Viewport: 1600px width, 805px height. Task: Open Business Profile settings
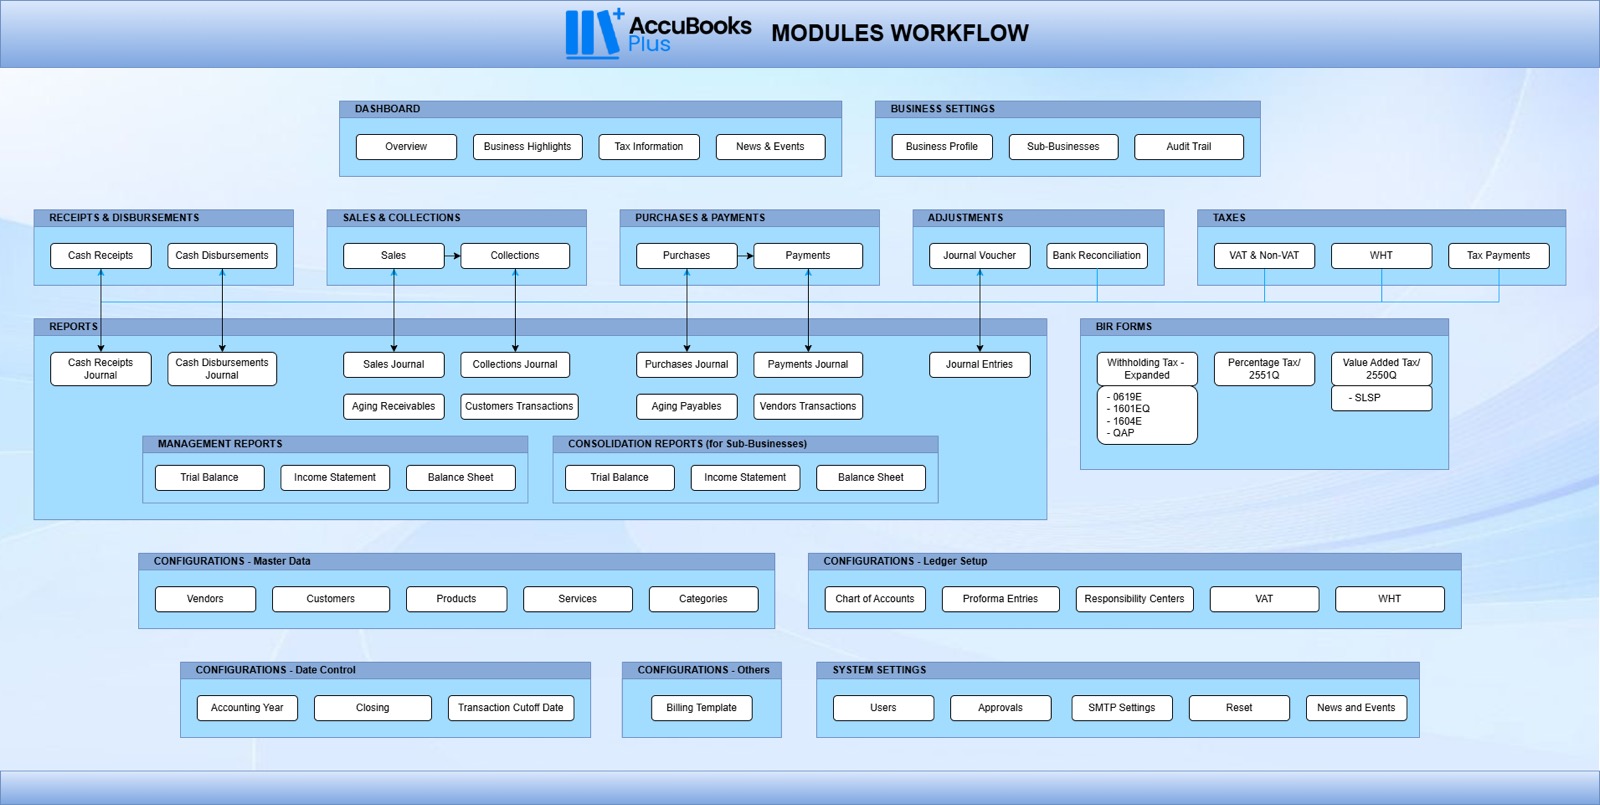[x=942, y=147]
